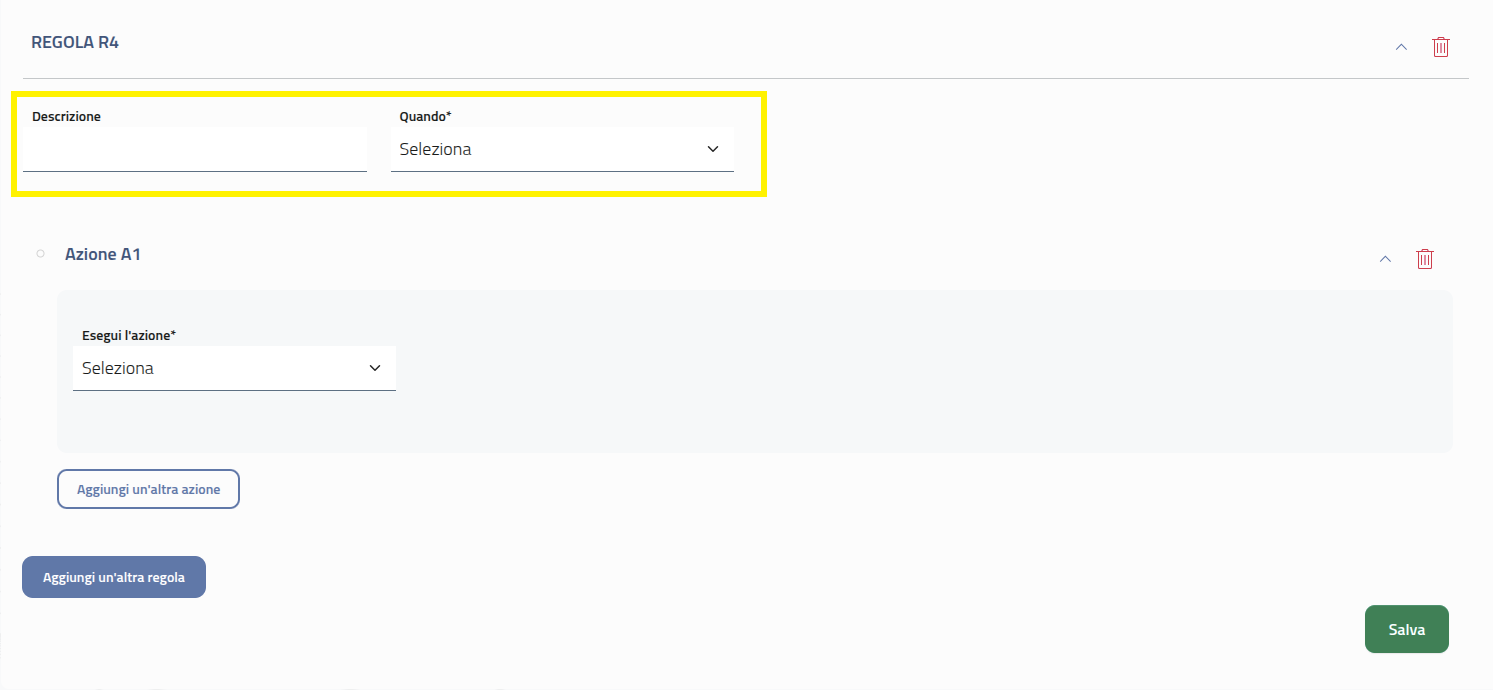Screen dimensions: 1493x690
Task: Click the Quando* field label
Action: [x=425, y=116]
